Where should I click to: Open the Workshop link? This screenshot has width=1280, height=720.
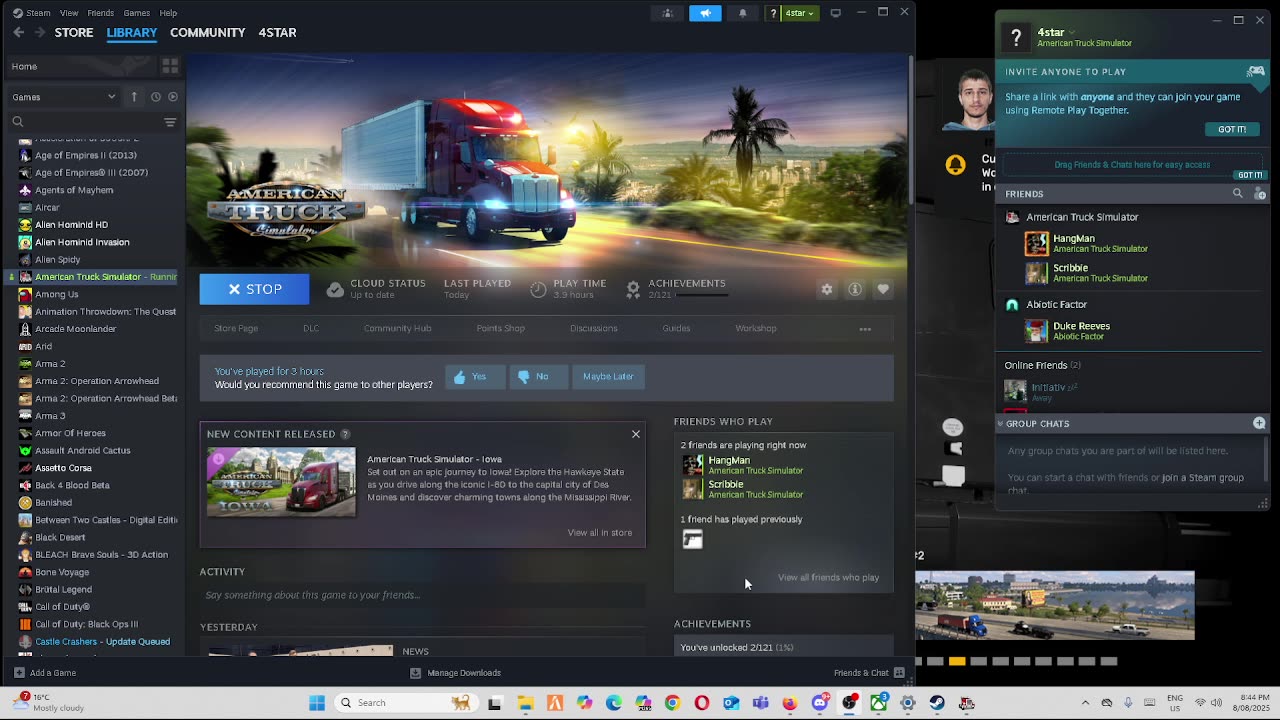click(x=756, y=328)
